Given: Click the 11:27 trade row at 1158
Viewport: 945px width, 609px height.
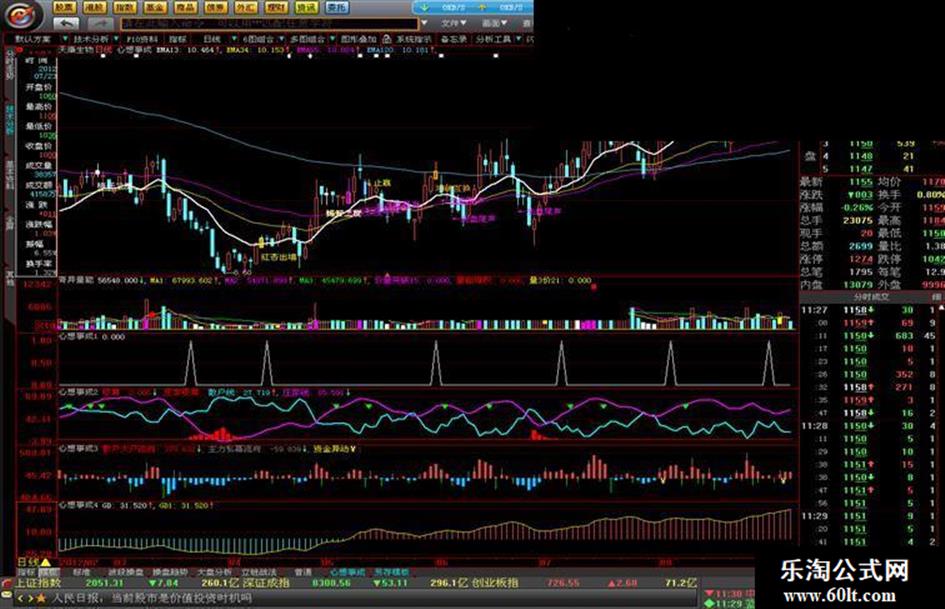Looking at the screenshot, I should click(870, 310).
